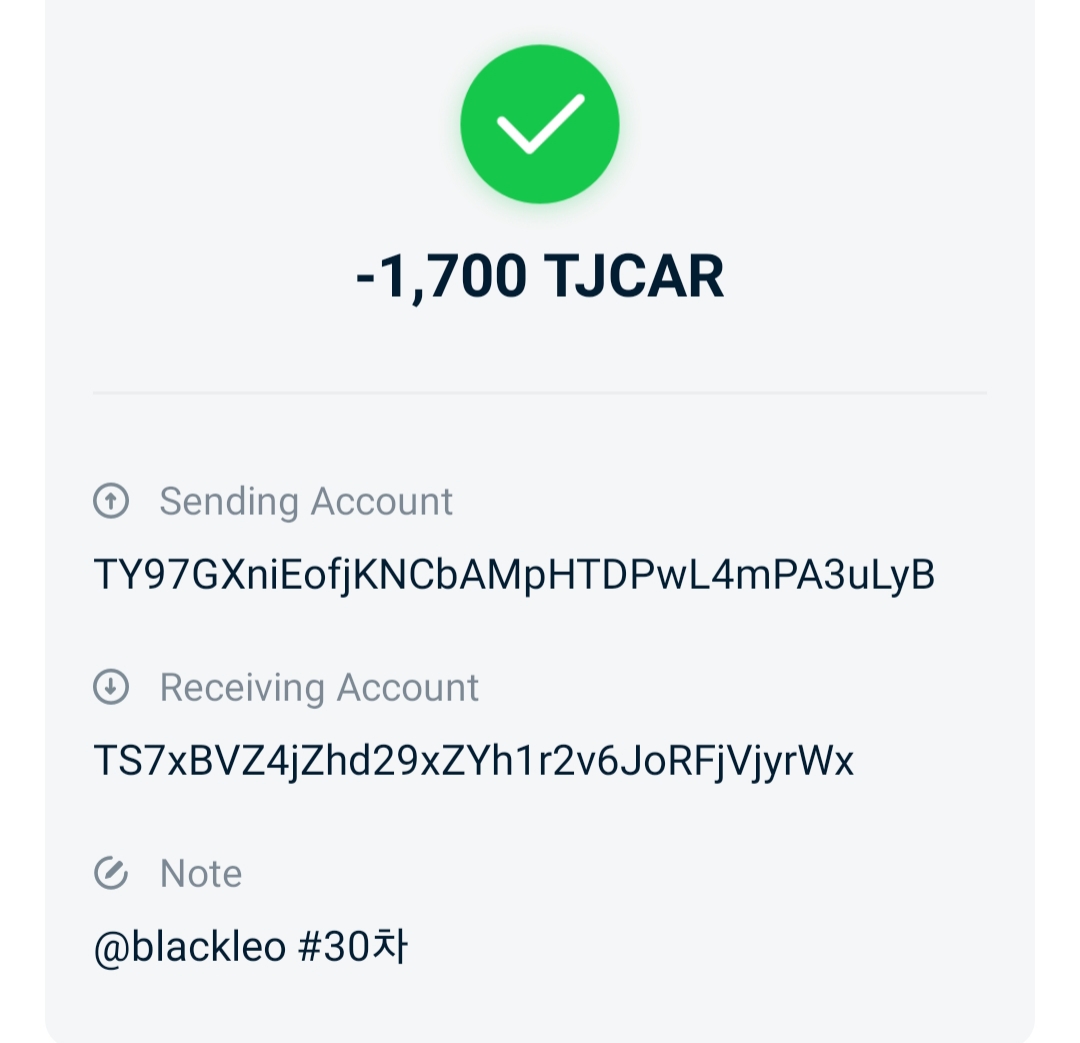Click the divider line below the amount
The image size is (1080, 1043).
click(x=540, y=393)
